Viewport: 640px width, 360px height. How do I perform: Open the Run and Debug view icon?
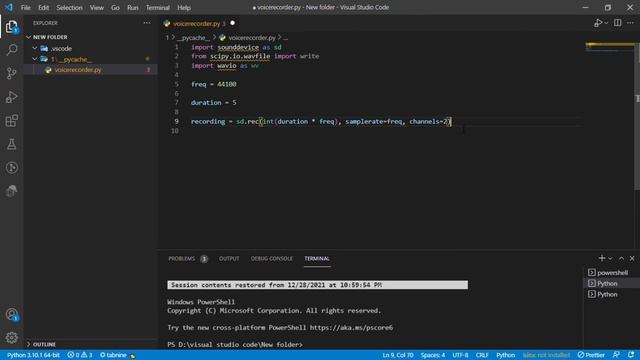coord(11,97)
